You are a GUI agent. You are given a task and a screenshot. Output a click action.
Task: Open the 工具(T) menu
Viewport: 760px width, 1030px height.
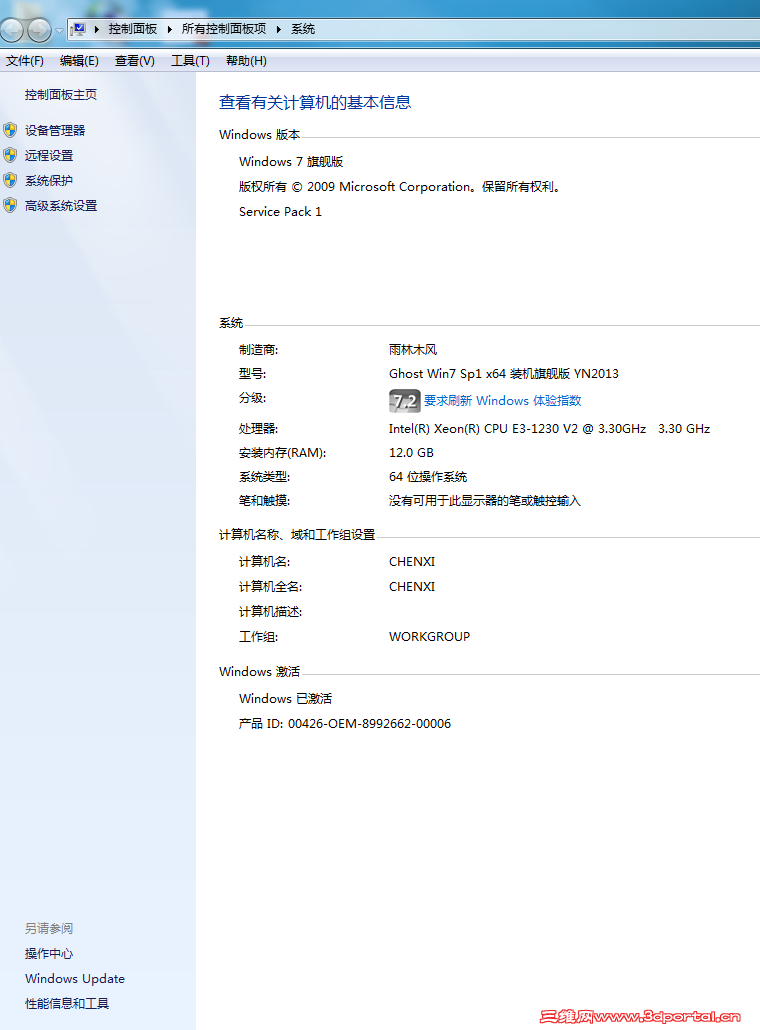[x=190, y=61]
